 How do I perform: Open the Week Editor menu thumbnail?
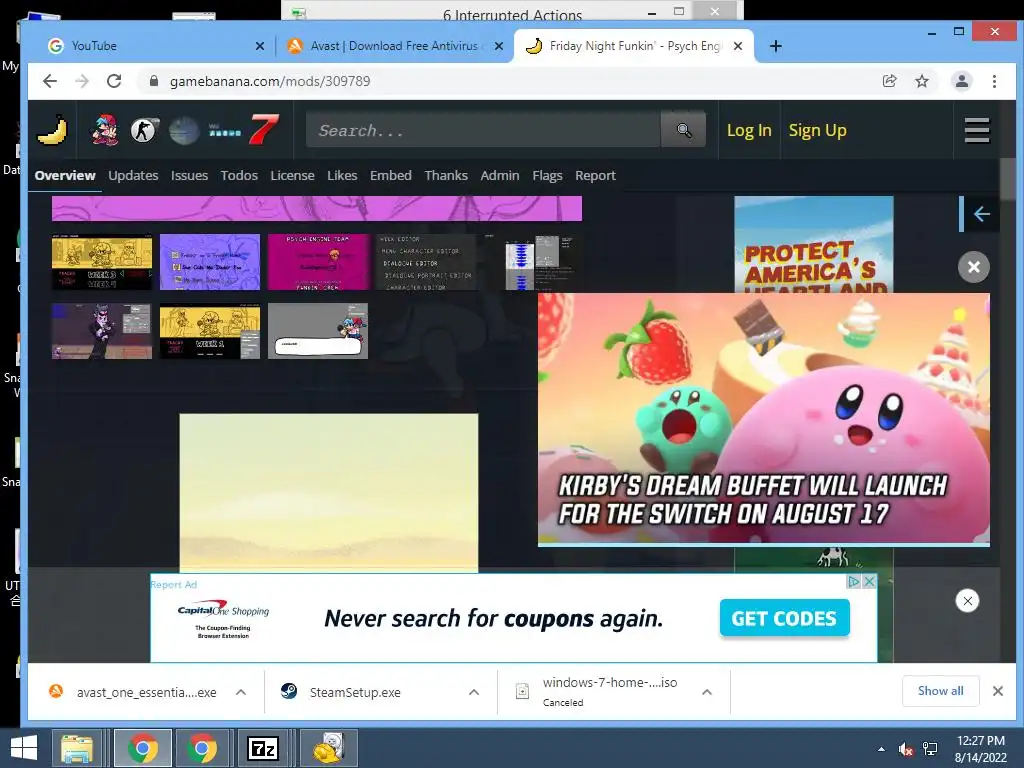[426, 262]
